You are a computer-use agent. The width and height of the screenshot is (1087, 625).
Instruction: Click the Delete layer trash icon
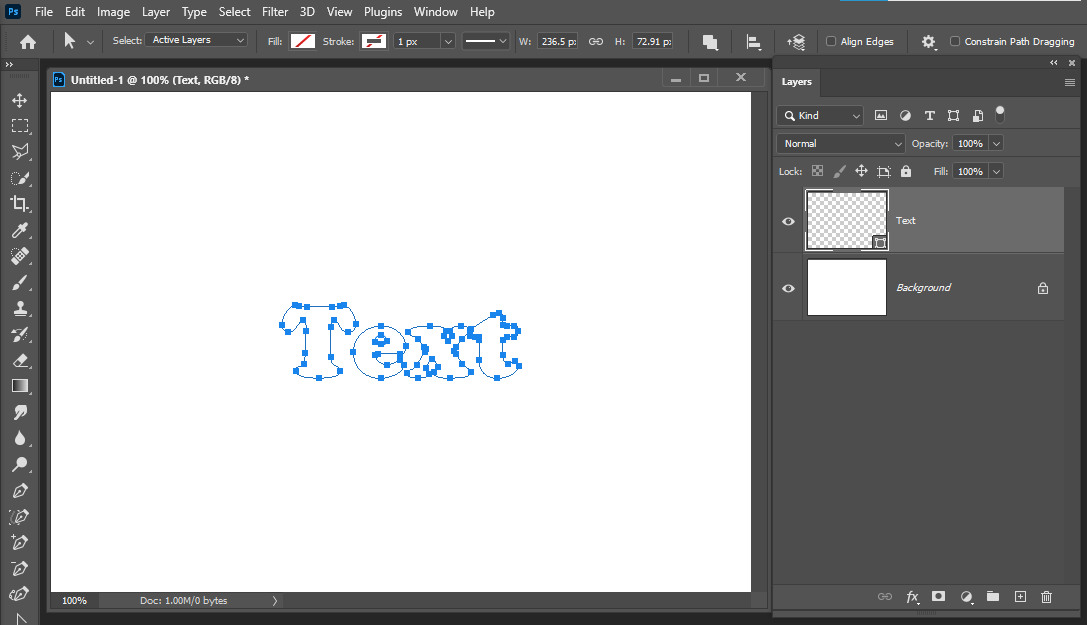1046,596
